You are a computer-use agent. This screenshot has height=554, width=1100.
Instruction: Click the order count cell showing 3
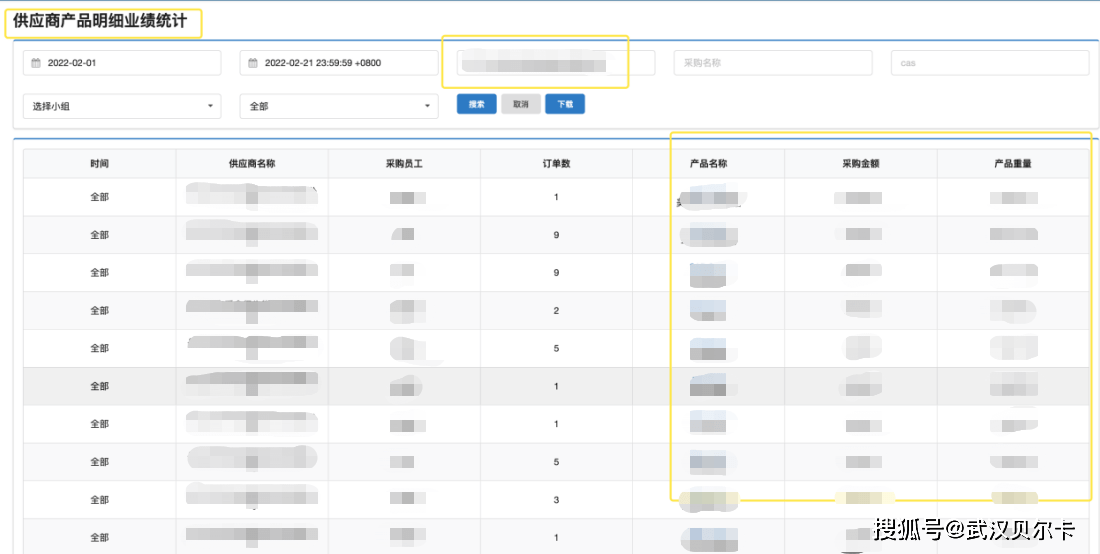pos(556,500)
